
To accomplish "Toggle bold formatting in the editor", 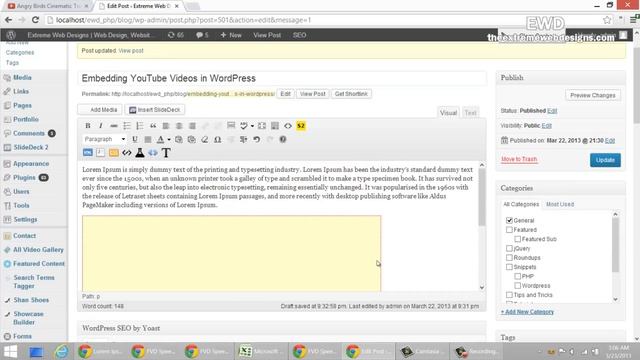I will pos(88,126).
